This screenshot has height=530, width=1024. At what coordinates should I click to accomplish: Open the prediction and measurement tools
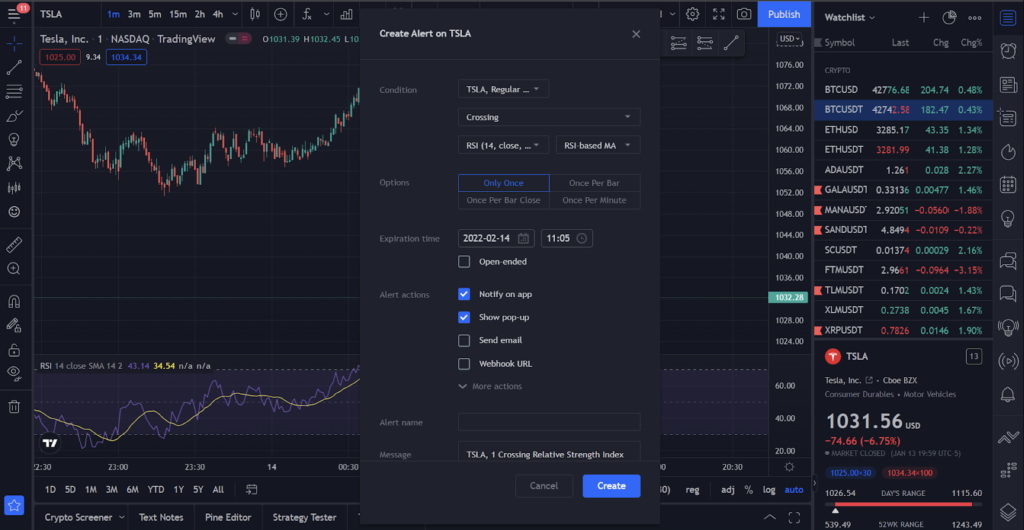coord(14,188)
